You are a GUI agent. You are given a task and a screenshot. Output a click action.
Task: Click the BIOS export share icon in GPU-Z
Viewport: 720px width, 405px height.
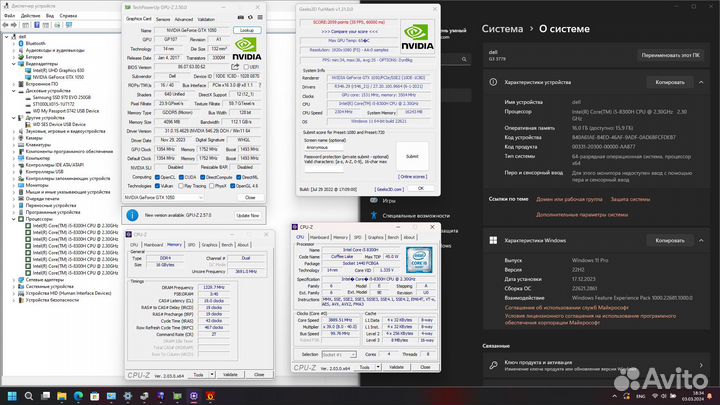tap(236, 67)
